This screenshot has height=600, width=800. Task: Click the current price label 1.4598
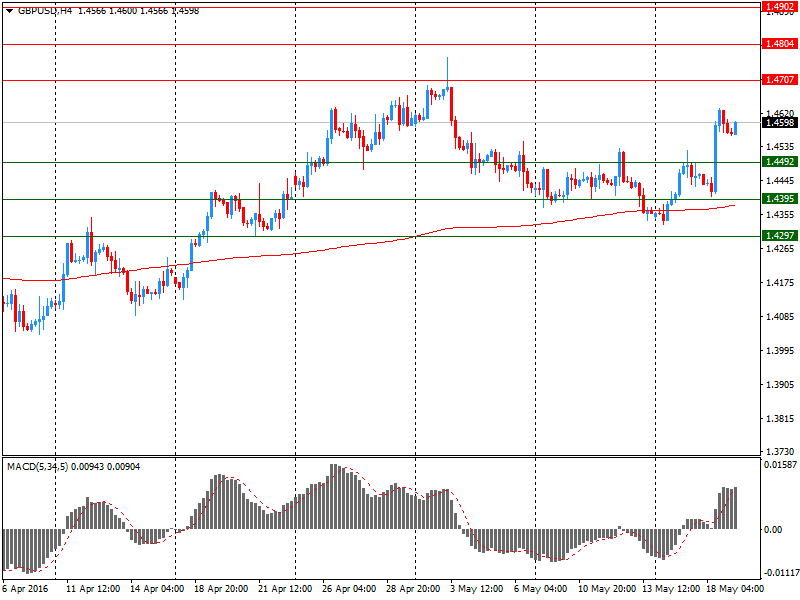tap(780, 122)
